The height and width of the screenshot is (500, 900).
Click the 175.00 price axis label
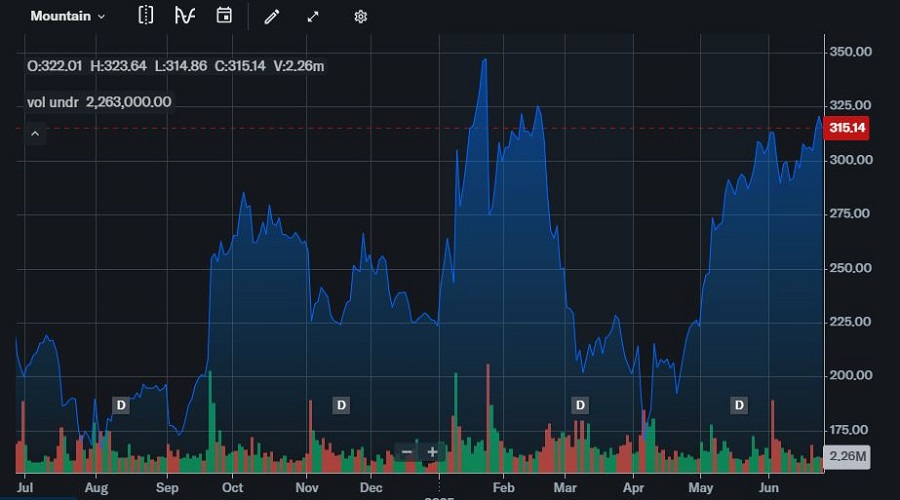pyautogui.click(x=850, y=430)
